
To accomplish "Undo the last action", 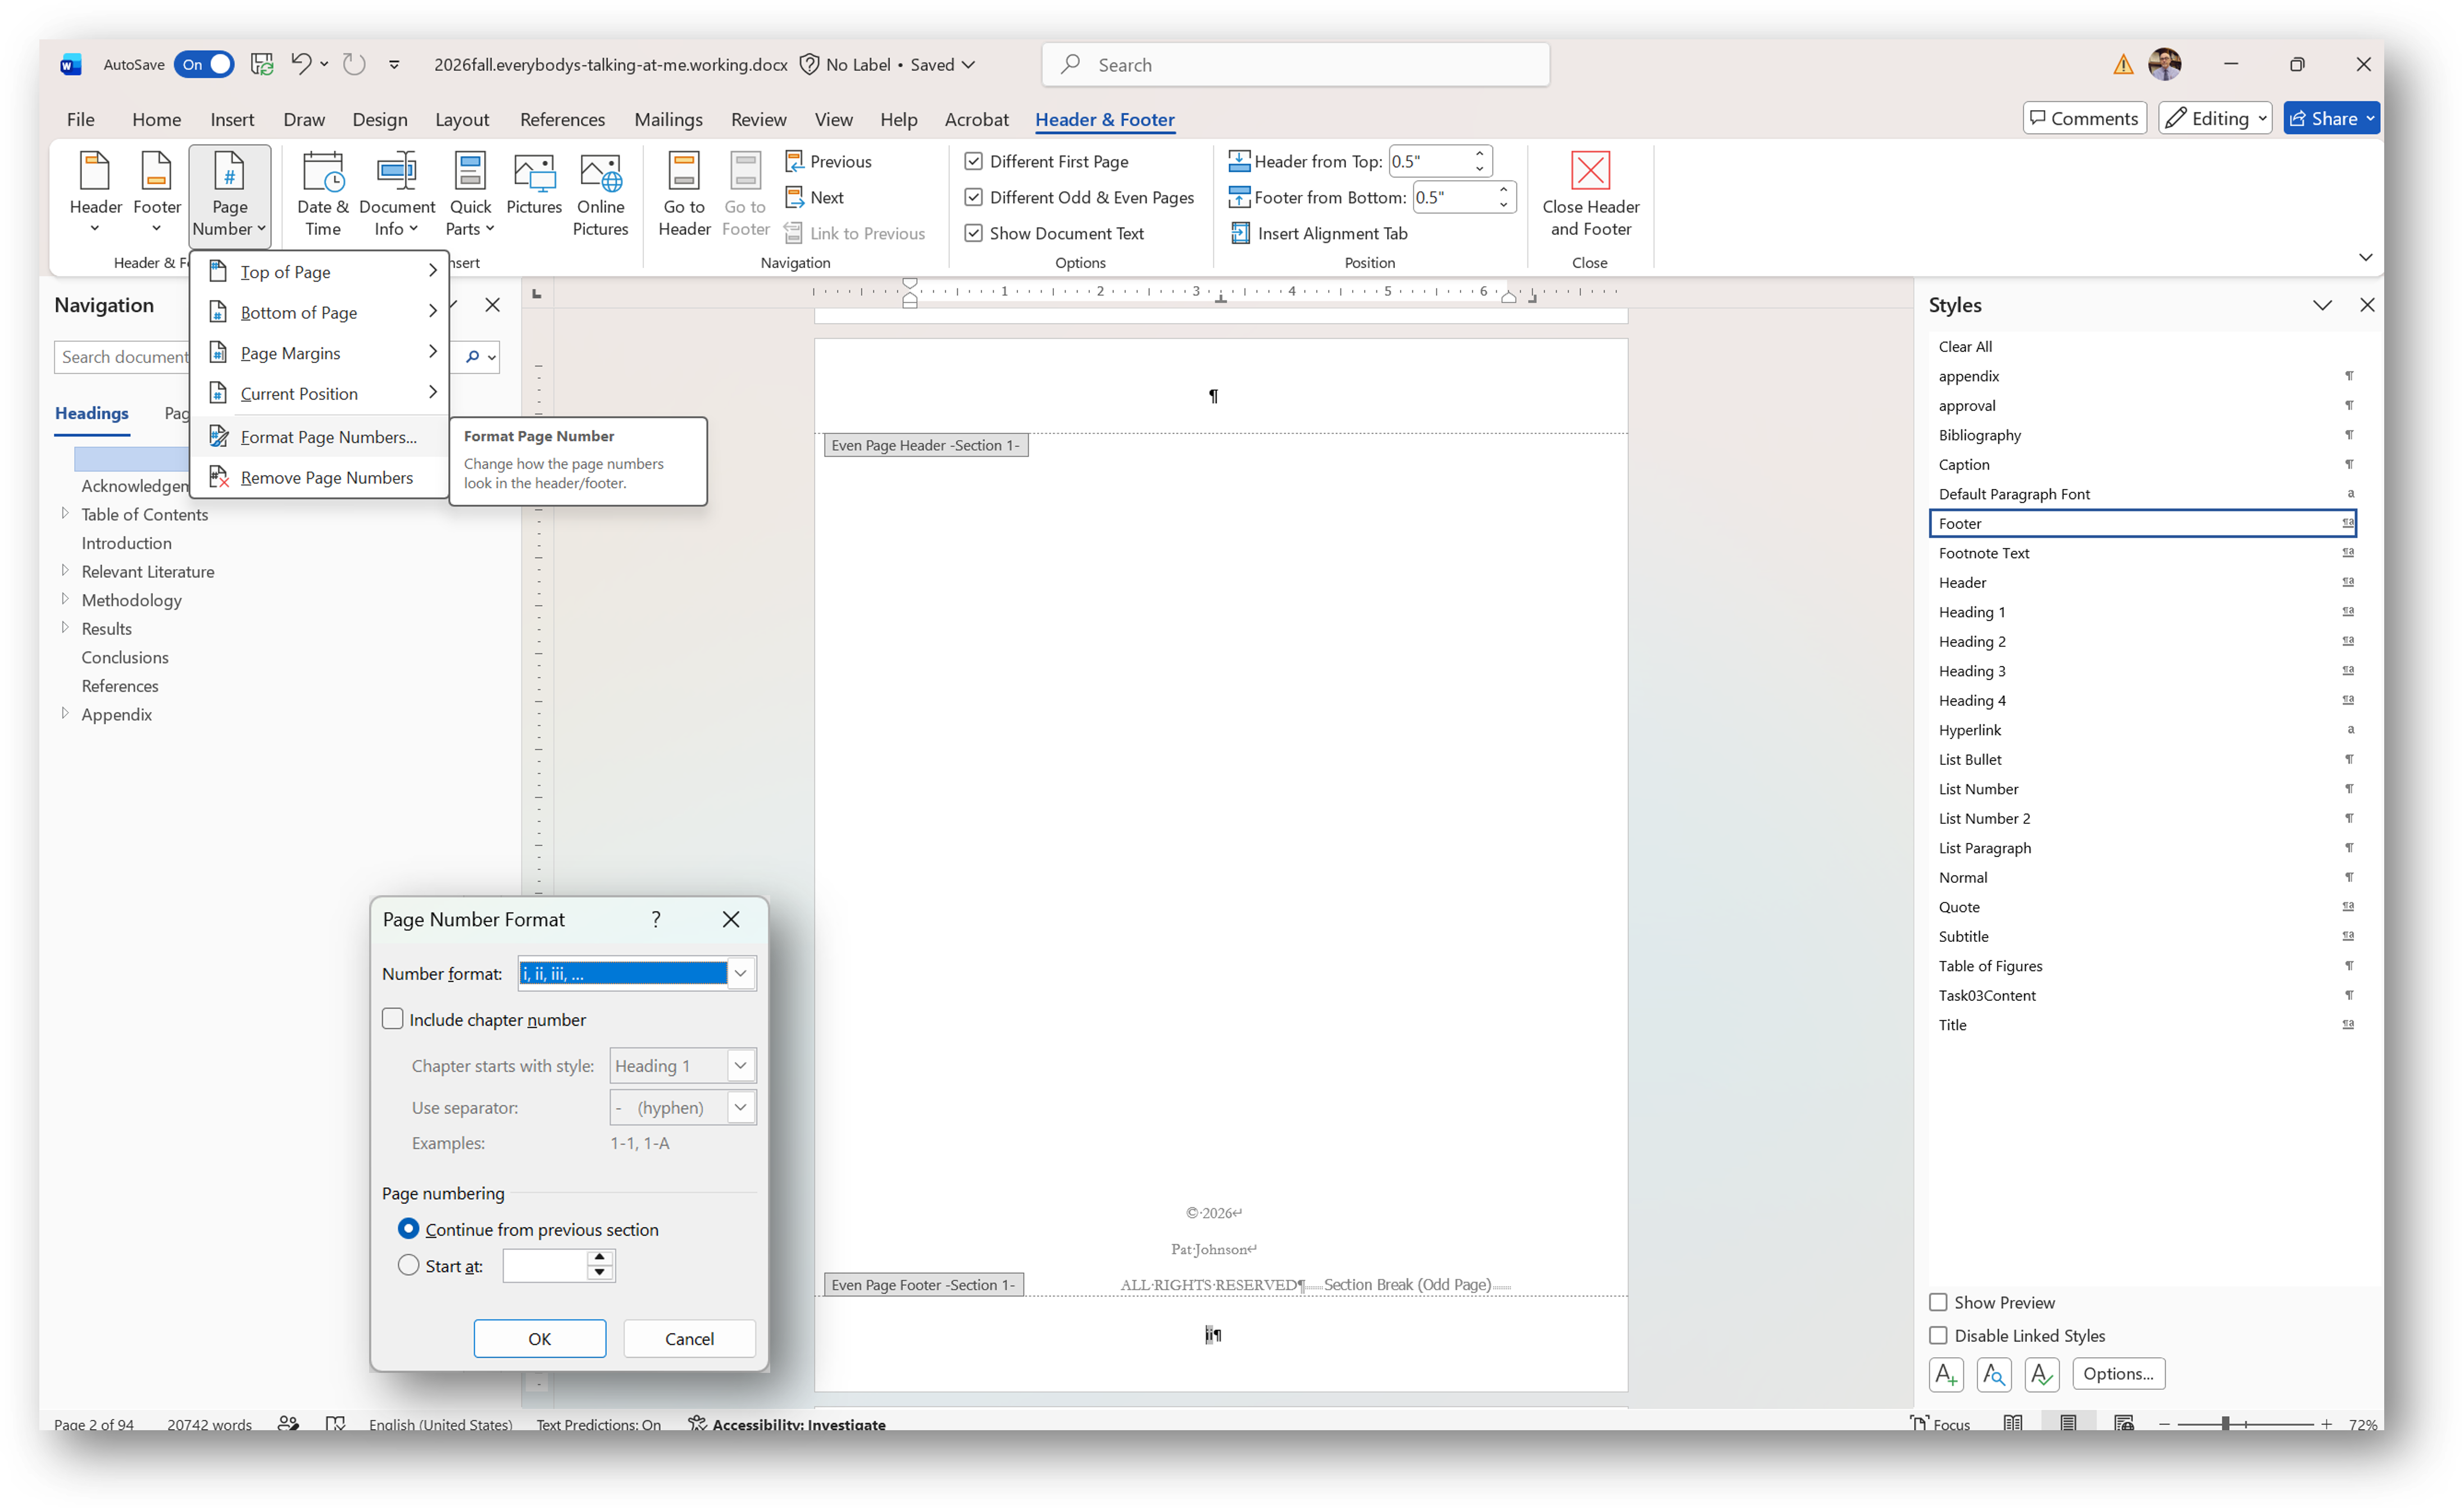I will pyautogui.click(x=300, y=64).
